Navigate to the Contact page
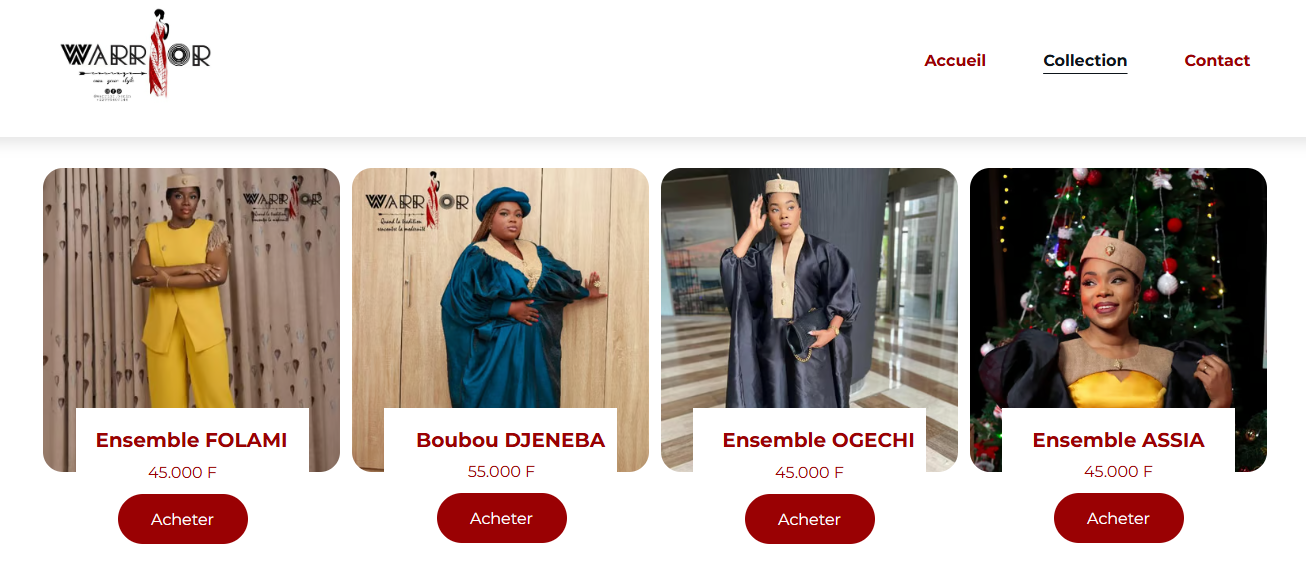 pos(1217,60)
